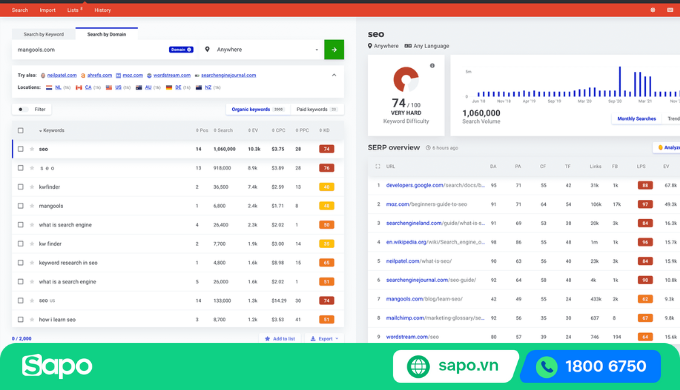Open the neilpatel.com suggestion link
The width and height of the screenshot is (680, 390).
(x=62, y=75)
